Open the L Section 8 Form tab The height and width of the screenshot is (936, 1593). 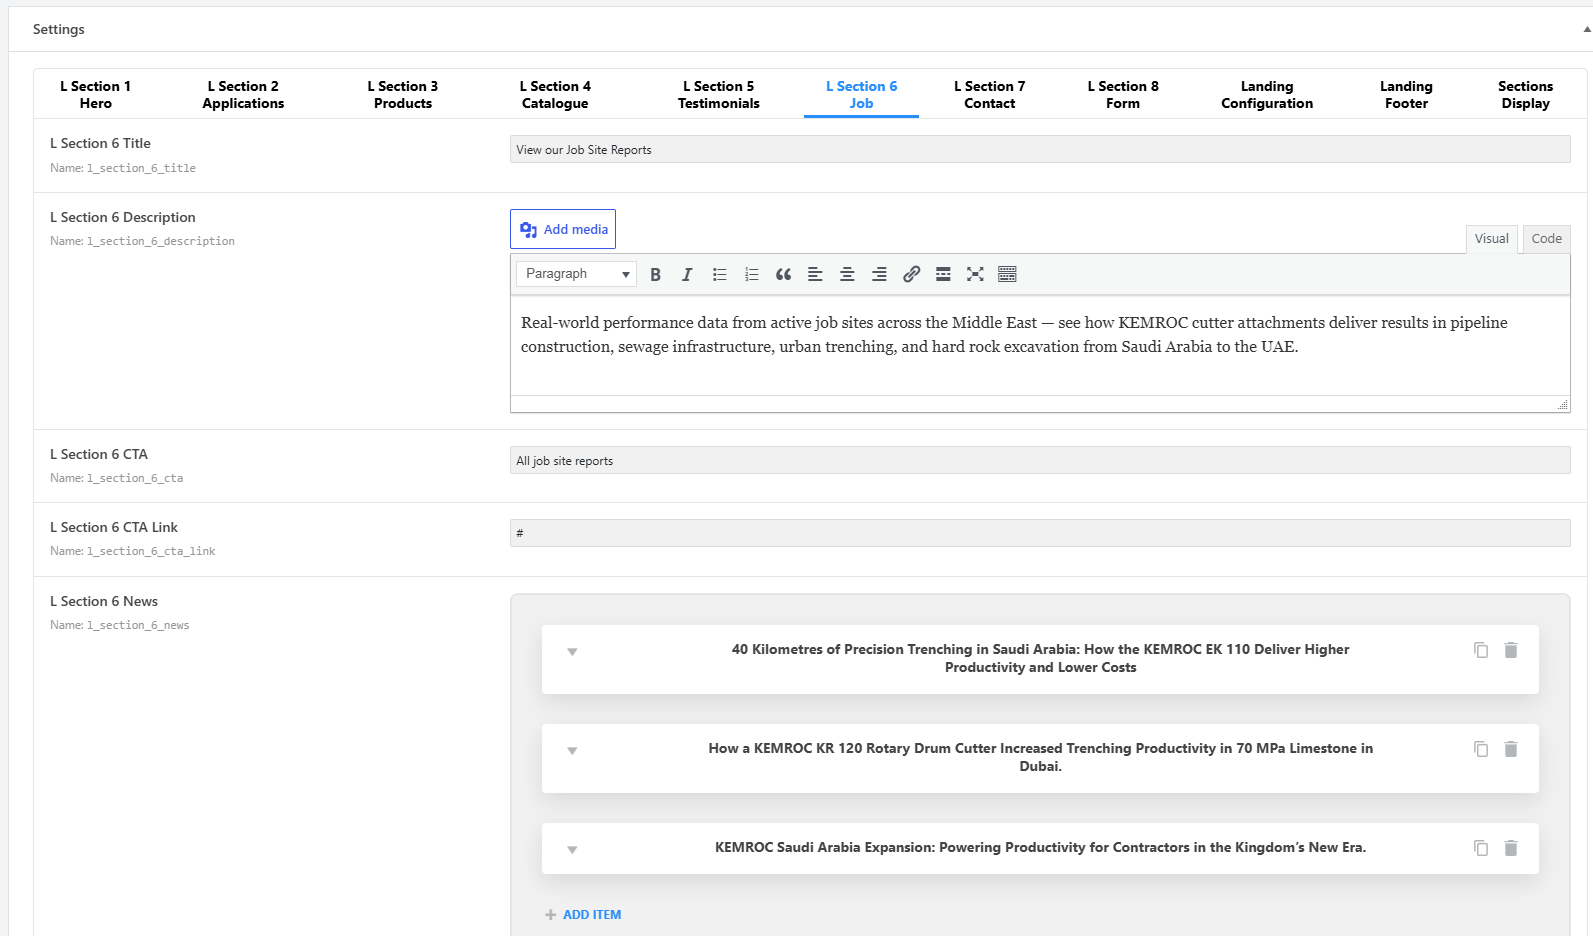tap(1123, 95)
